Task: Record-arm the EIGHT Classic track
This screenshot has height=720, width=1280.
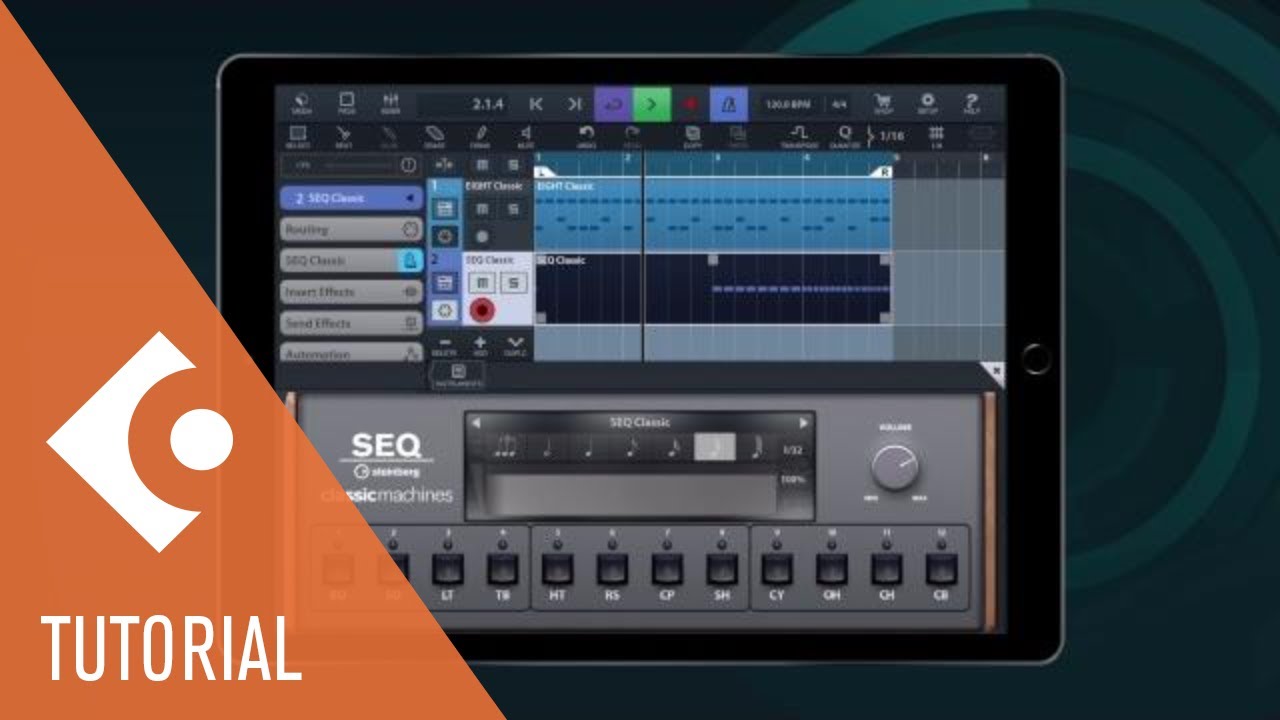Action: click(x=482, y=237)
